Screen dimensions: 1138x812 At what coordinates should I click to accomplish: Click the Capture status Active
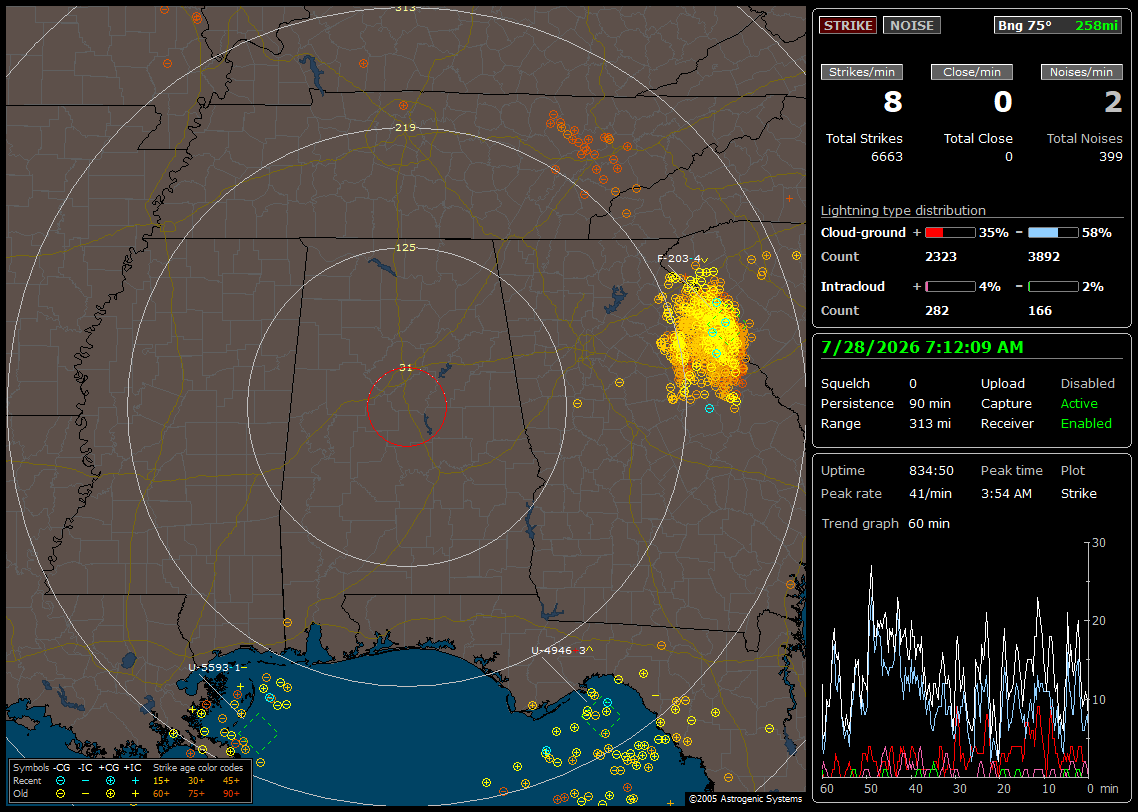click(x=1079, y=403)
